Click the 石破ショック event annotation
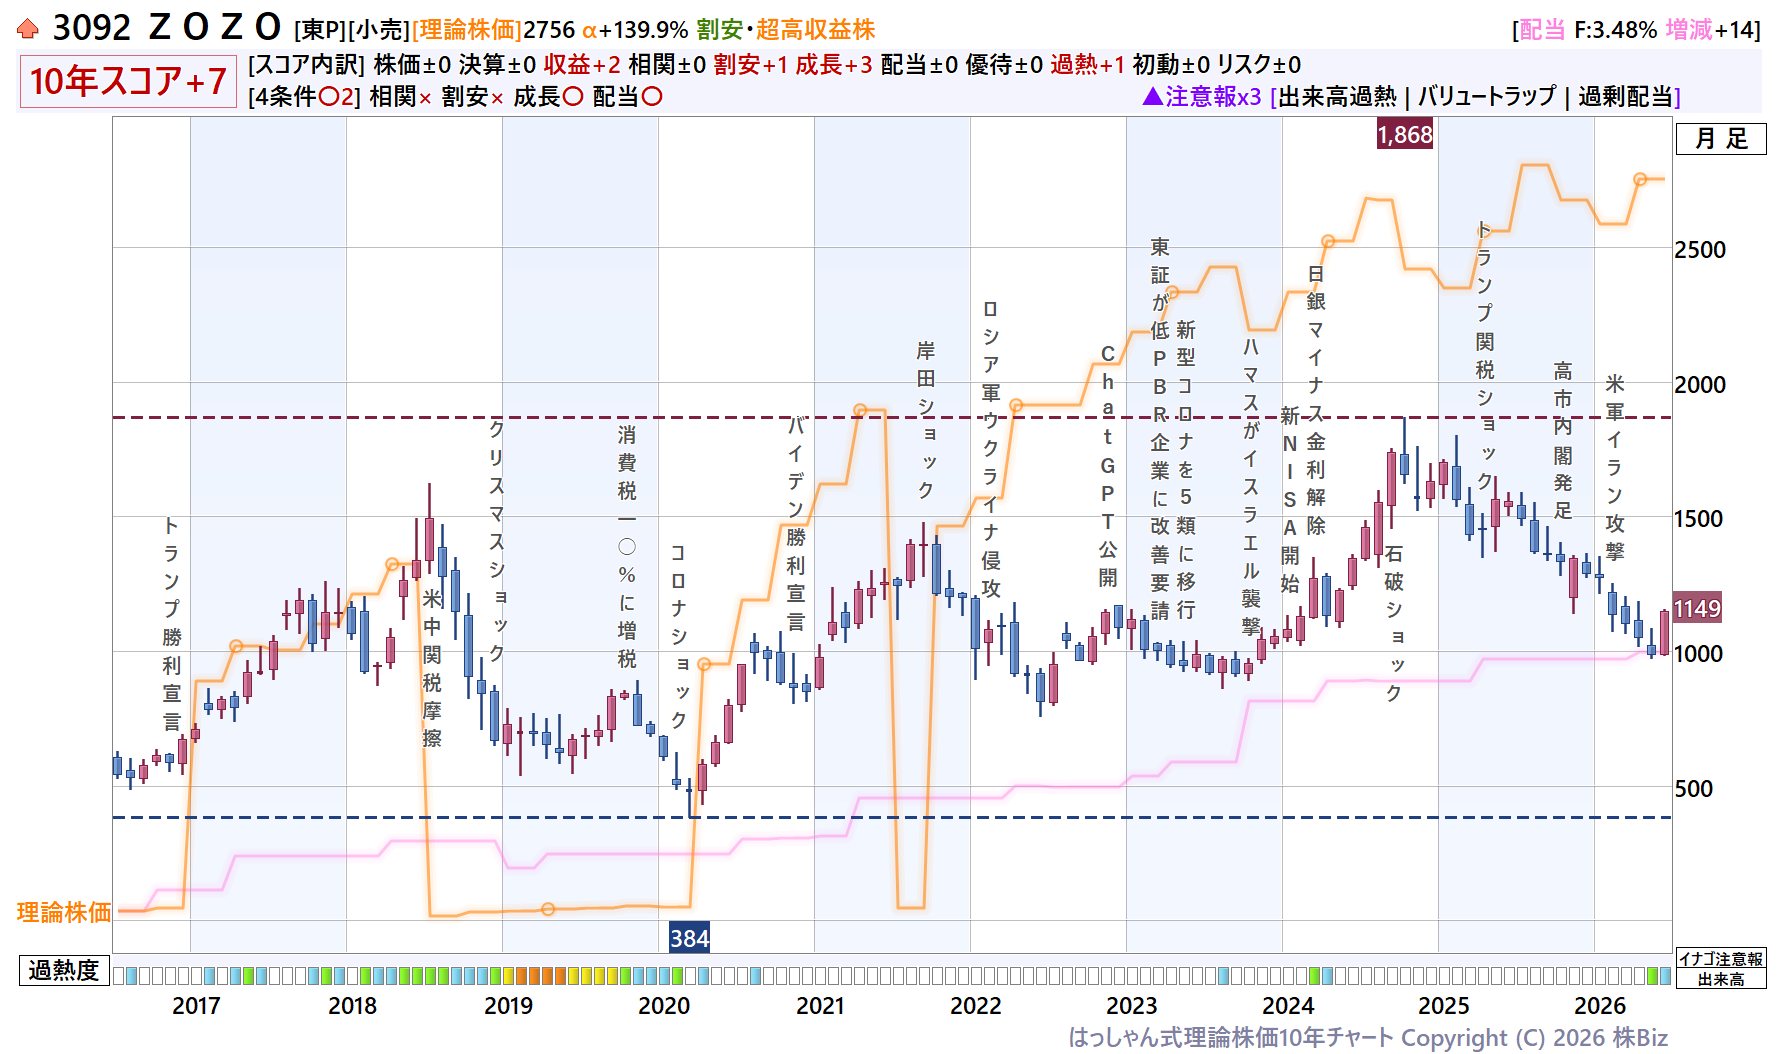Screen dimensions: 1780x1054 tap(1394, 623)
